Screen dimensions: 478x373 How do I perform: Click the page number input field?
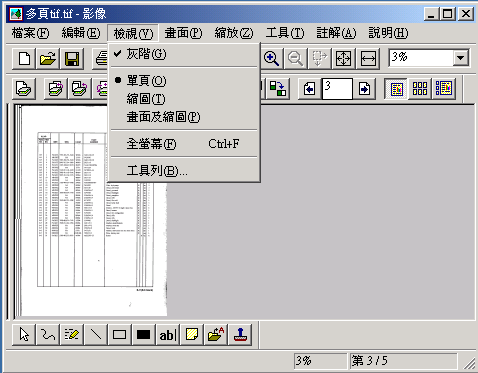coord(337,89)
